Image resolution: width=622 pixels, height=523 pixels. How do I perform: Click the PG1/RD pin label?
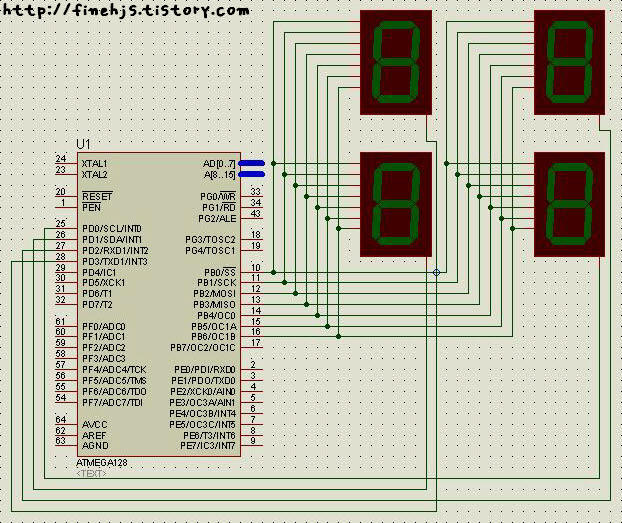(x=219, y=208)
